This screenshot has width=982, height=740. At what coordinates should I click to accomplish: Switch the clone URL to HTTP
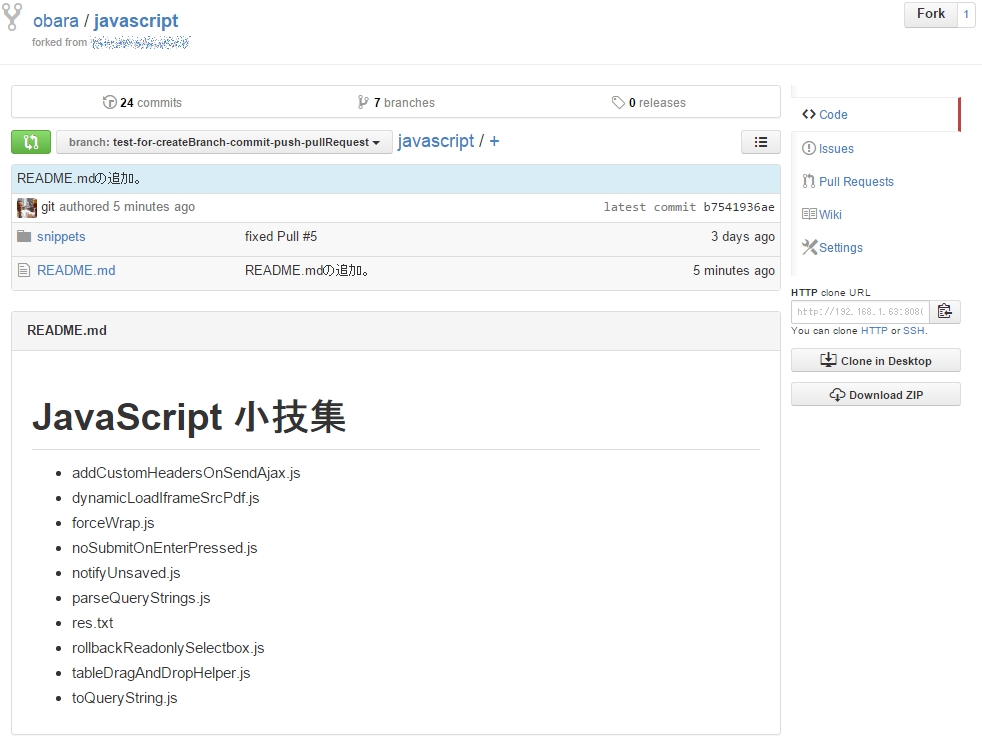tap(874, 331)
